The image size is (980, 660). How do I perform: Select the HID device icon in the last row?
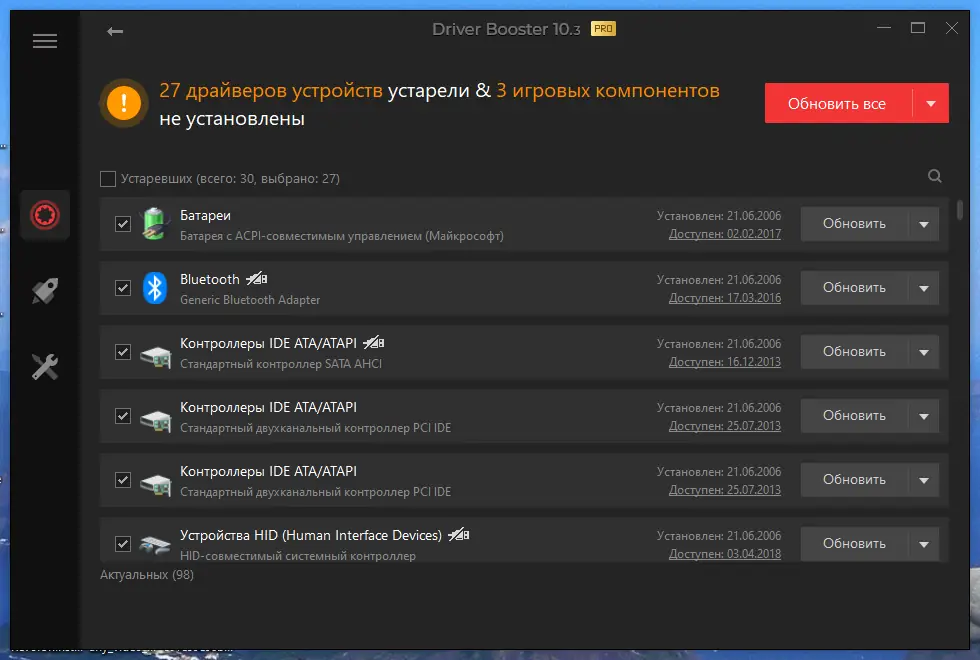pos(154,543)
